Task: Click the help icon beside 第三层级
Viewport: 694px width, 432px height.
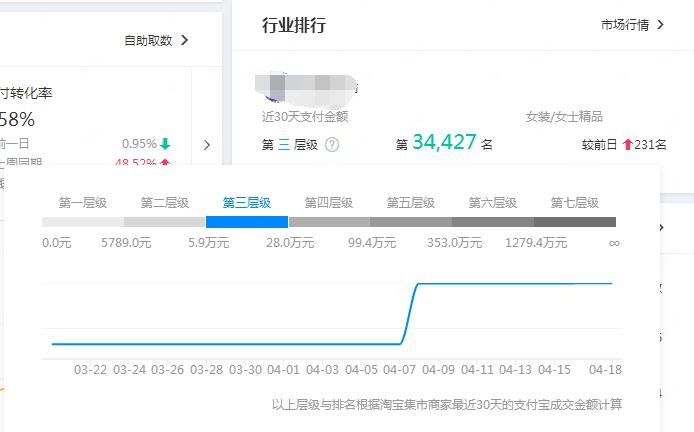Action: point(332,145)
